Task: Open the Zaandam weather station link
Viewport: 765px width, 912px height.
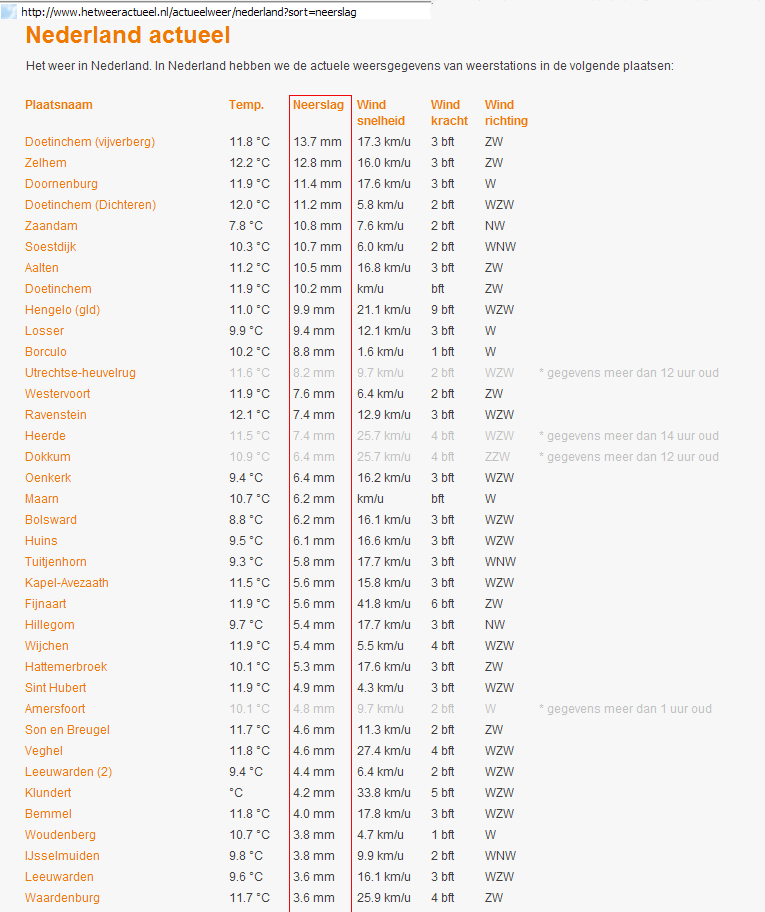Action: (x=51, y=226)
